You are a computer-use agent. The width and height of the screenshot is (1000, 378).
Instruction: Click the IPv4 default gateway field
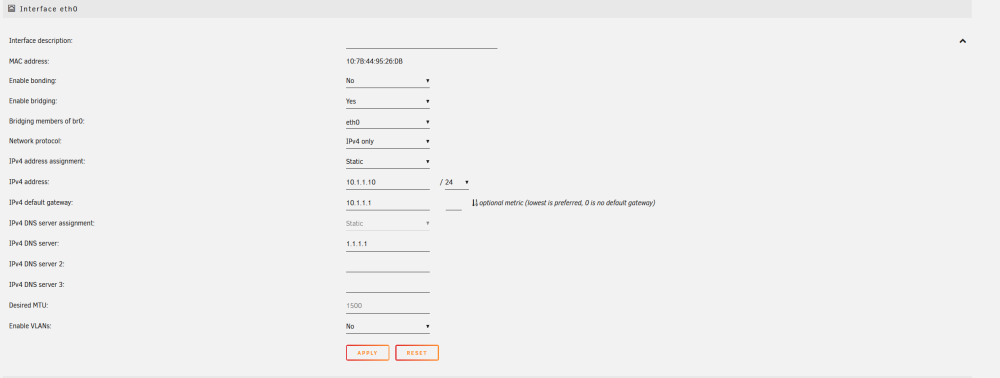[388, 203]
